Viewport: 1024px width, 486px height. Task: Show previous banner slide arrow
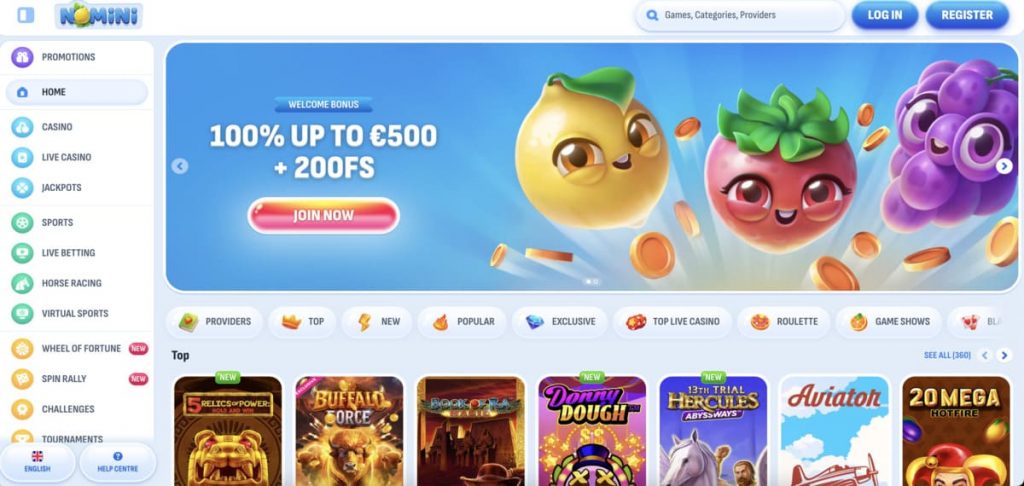[180, 167]
